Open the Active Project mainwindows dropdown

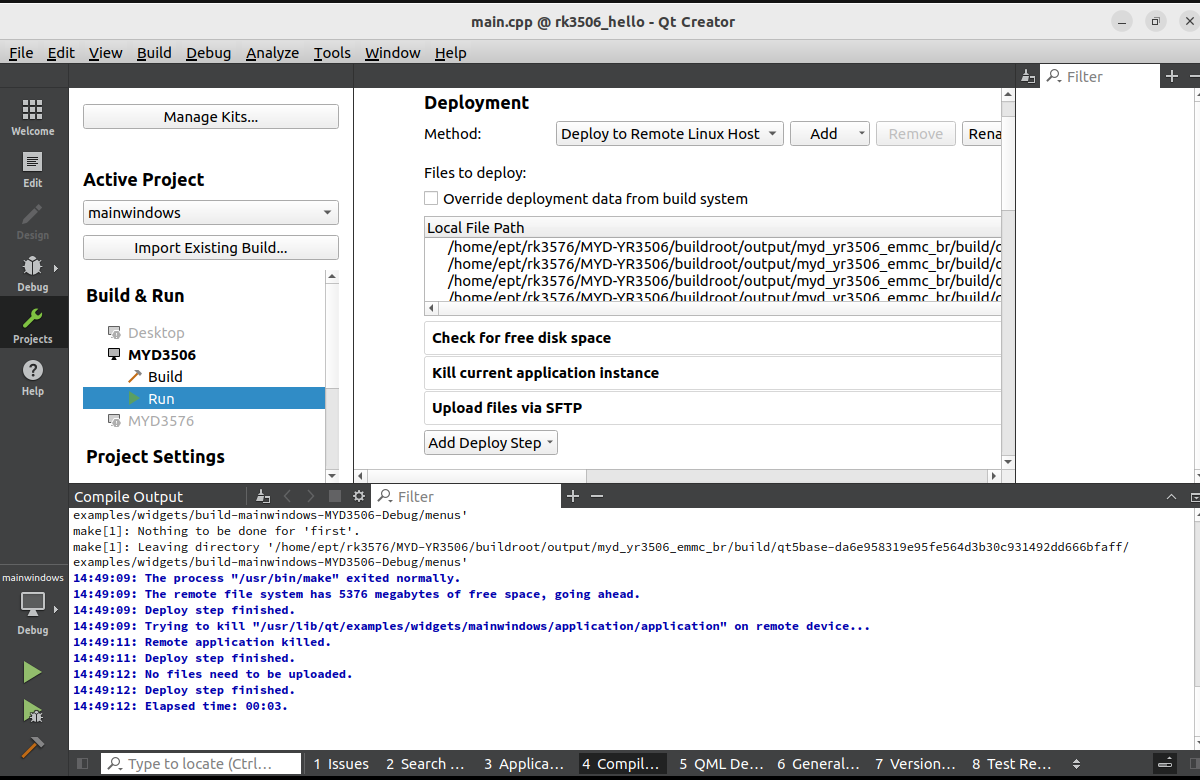pyautogui.click(x=211, y=213)
